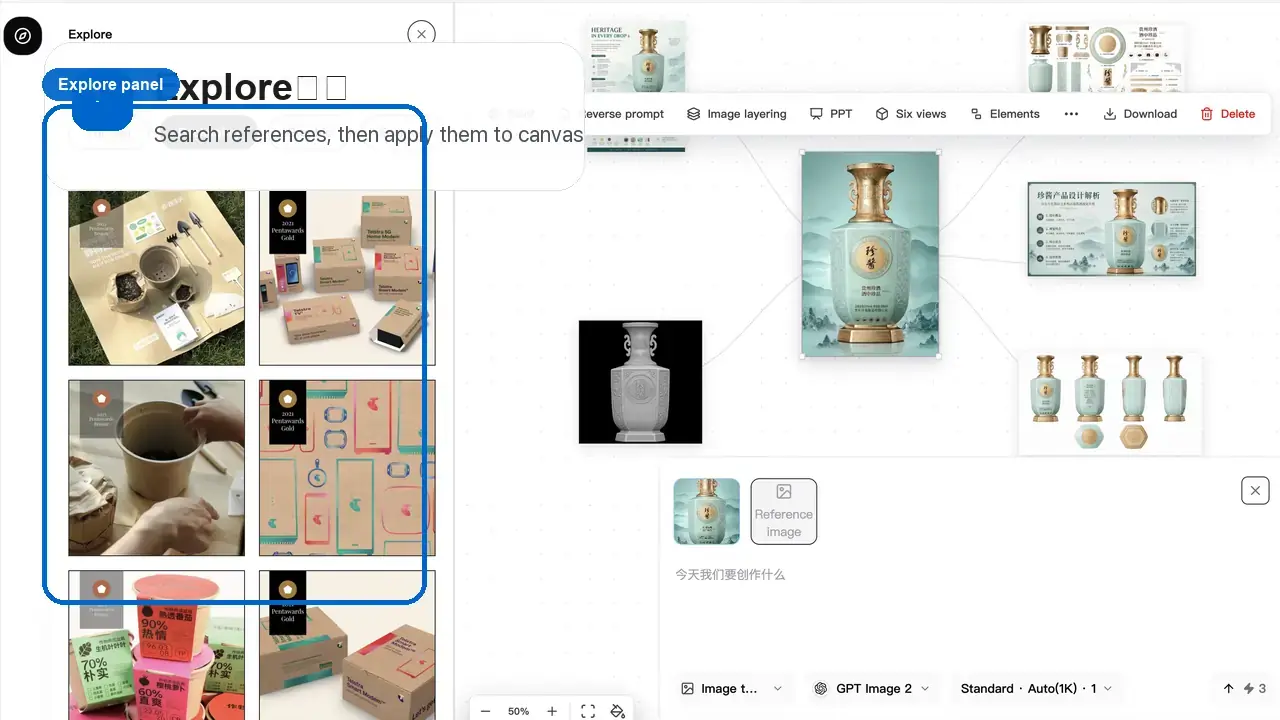Open the more options ellipsis menu
The image size is (1280, 720).
(1071, 114)
